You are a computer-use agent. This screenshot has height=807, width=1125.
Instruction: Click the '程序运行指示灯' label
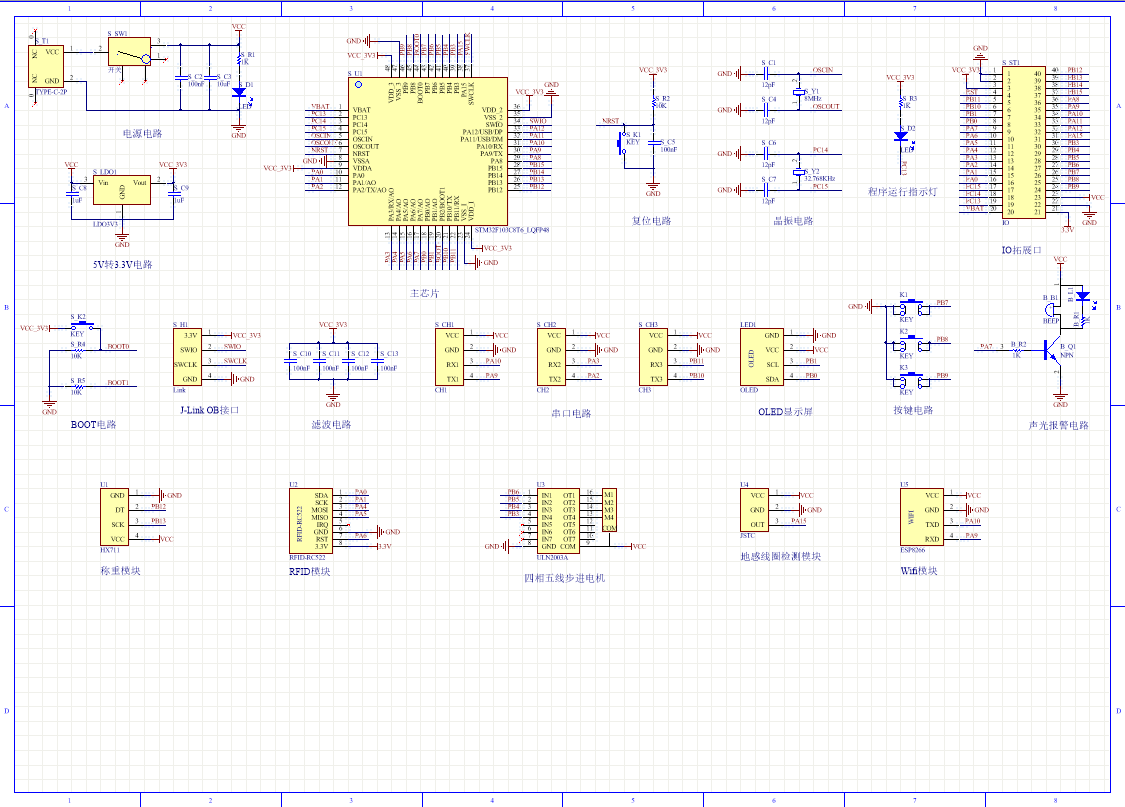pos(903,192)
